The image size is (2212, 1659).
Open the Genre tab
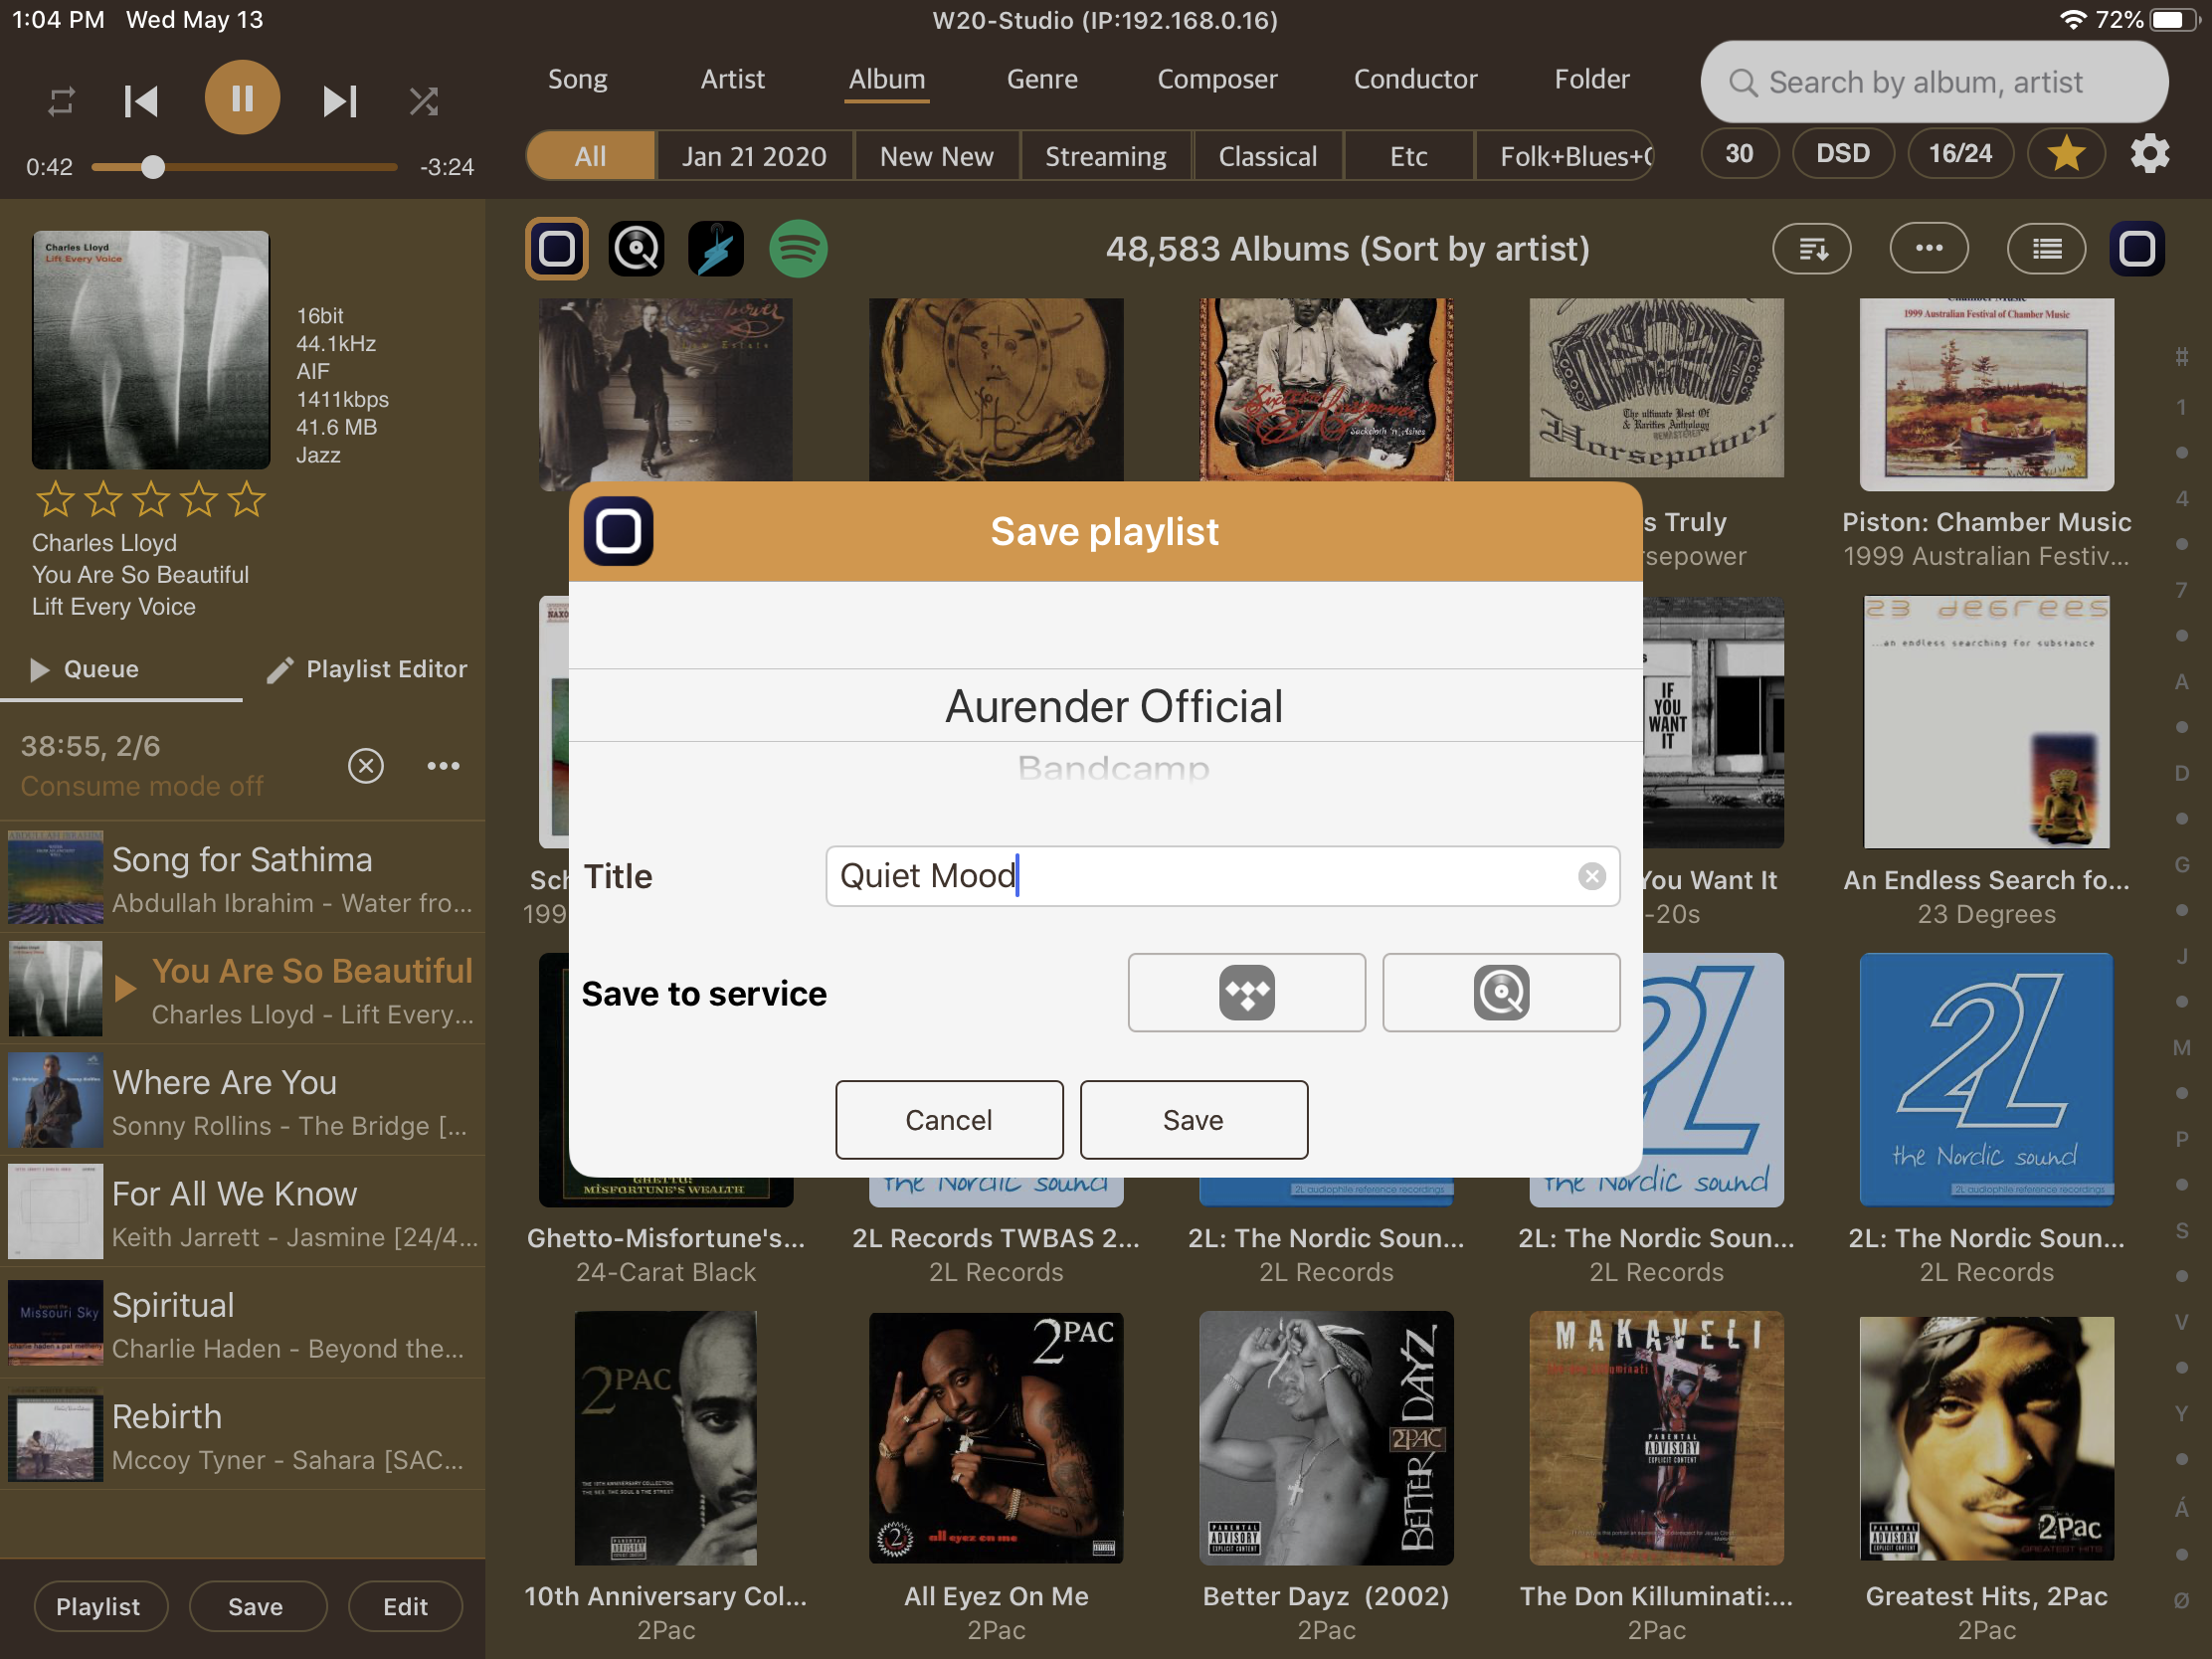click(x=1042, y=79)
